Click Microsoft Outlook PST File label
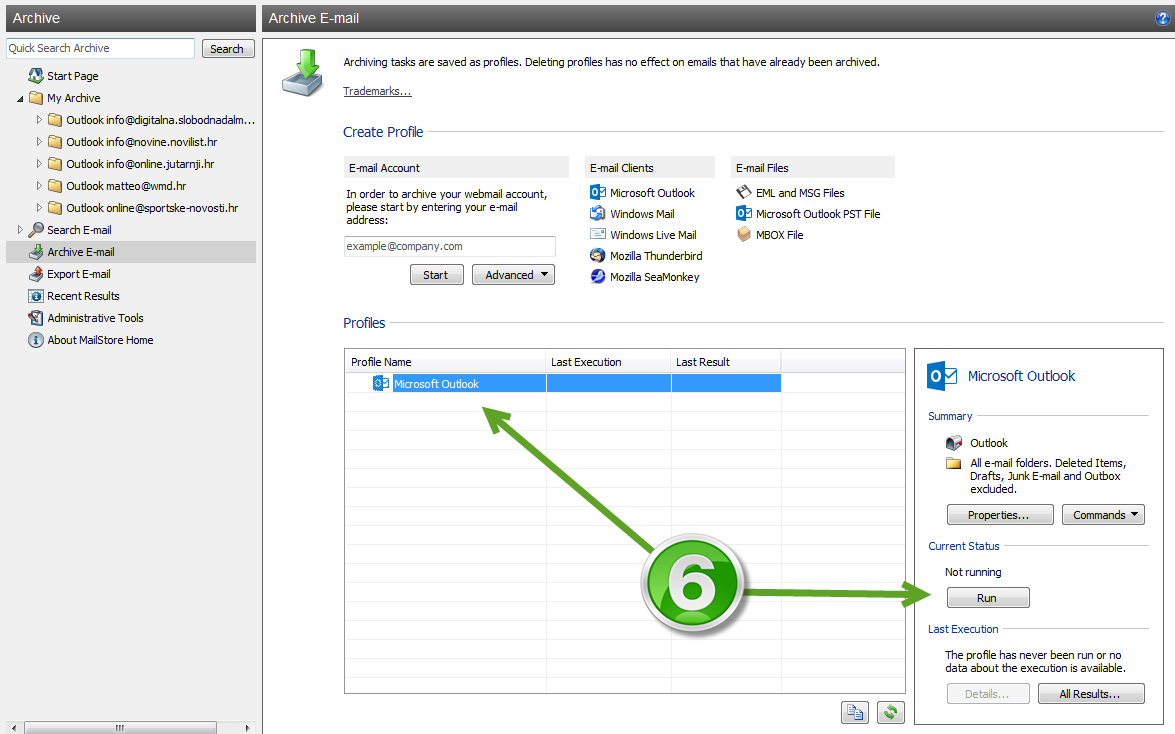Screen dimensions: 1175x734 pos(818,214)
